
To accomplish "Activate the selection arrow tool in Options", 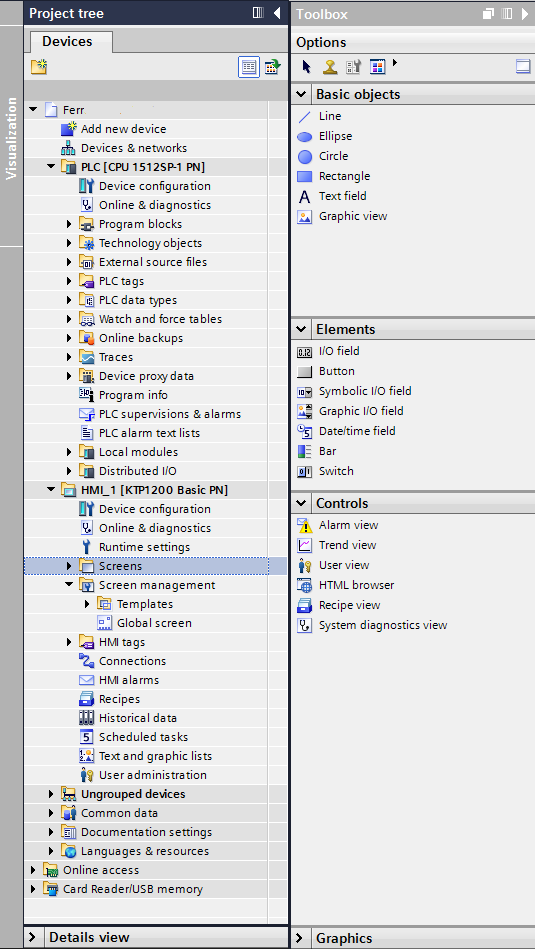I will click(x=306, y=67).
